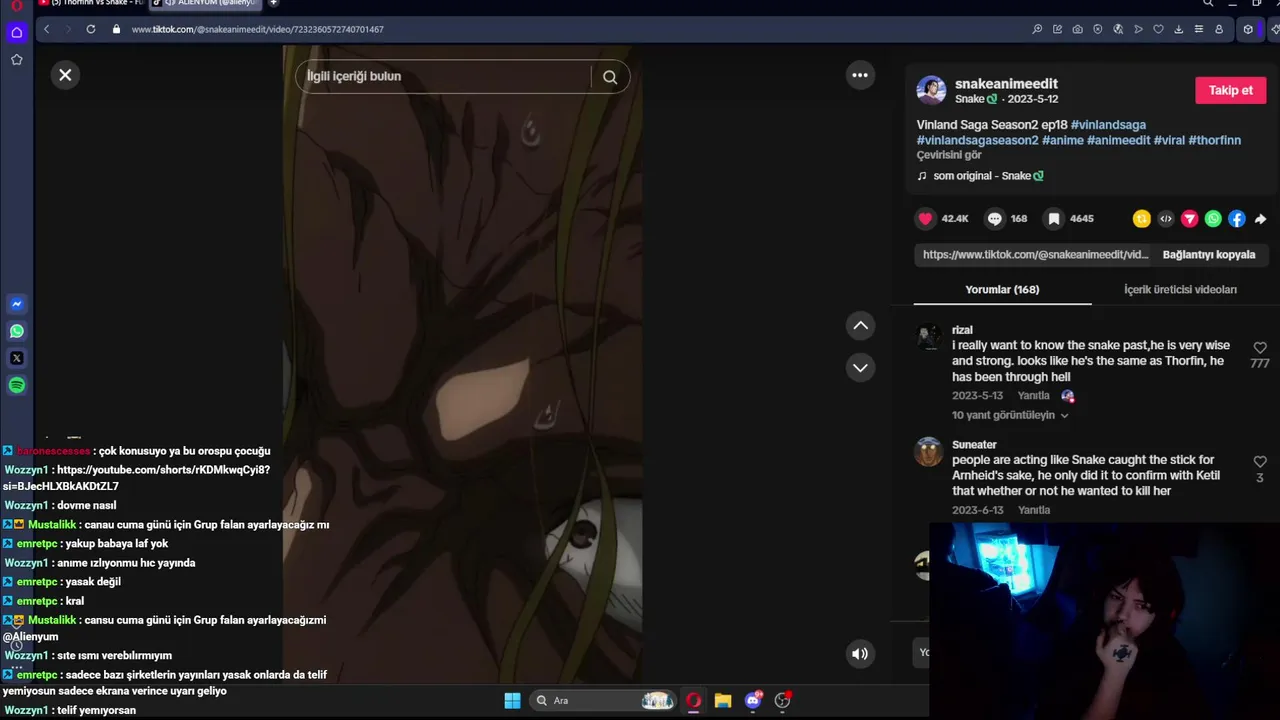
Task: Reply to rizal's comment with 'Yanıtla'
Action: 1034,396
